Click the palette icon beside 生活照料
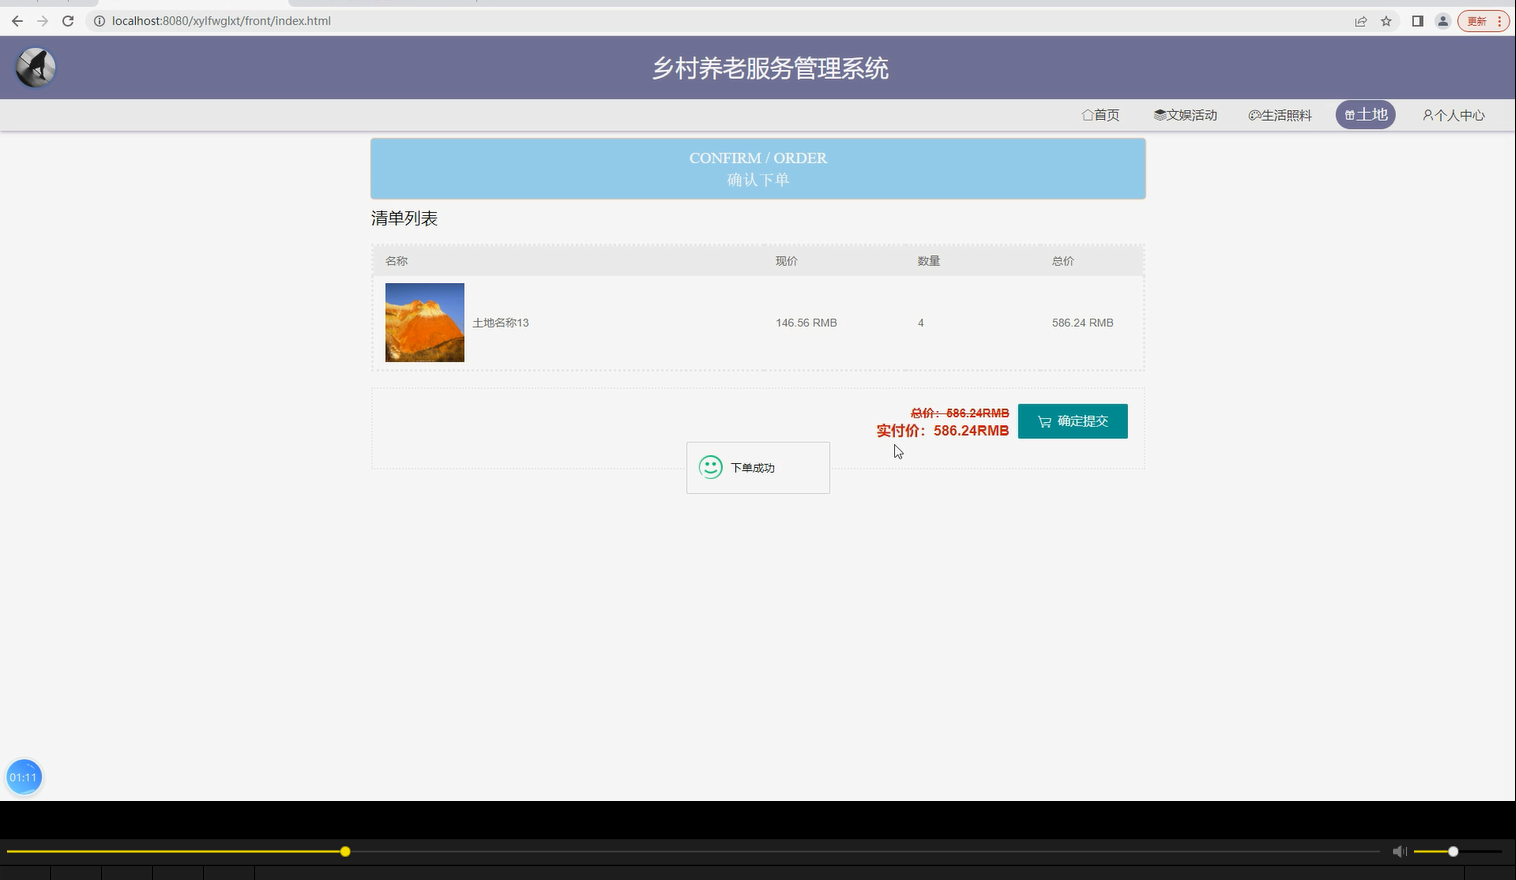The image size is (1516, 880). [1255, 114]
